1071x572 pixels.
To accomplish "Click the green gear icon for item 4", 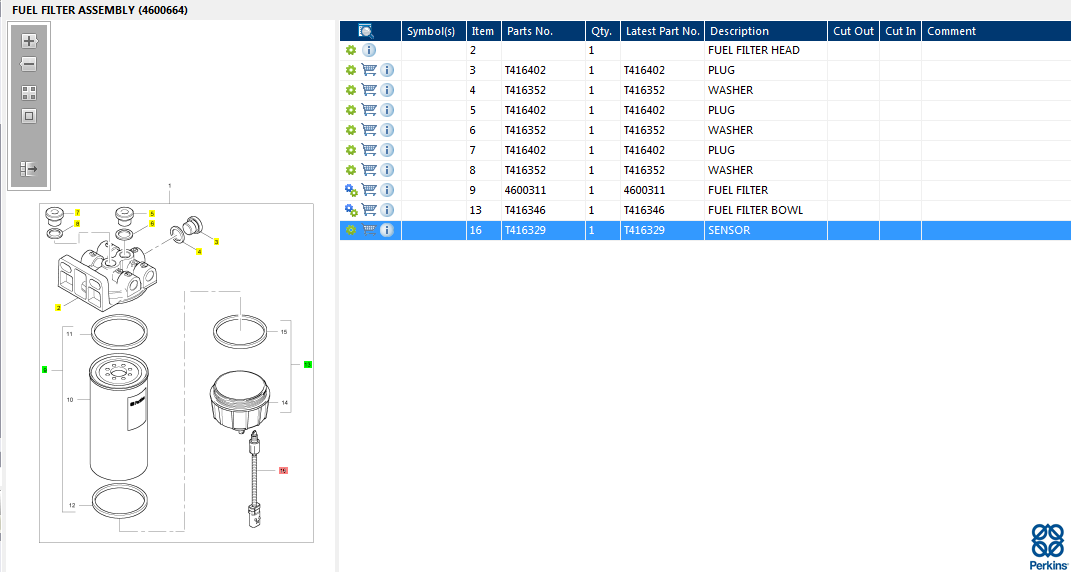I will (x=351, y=90).
